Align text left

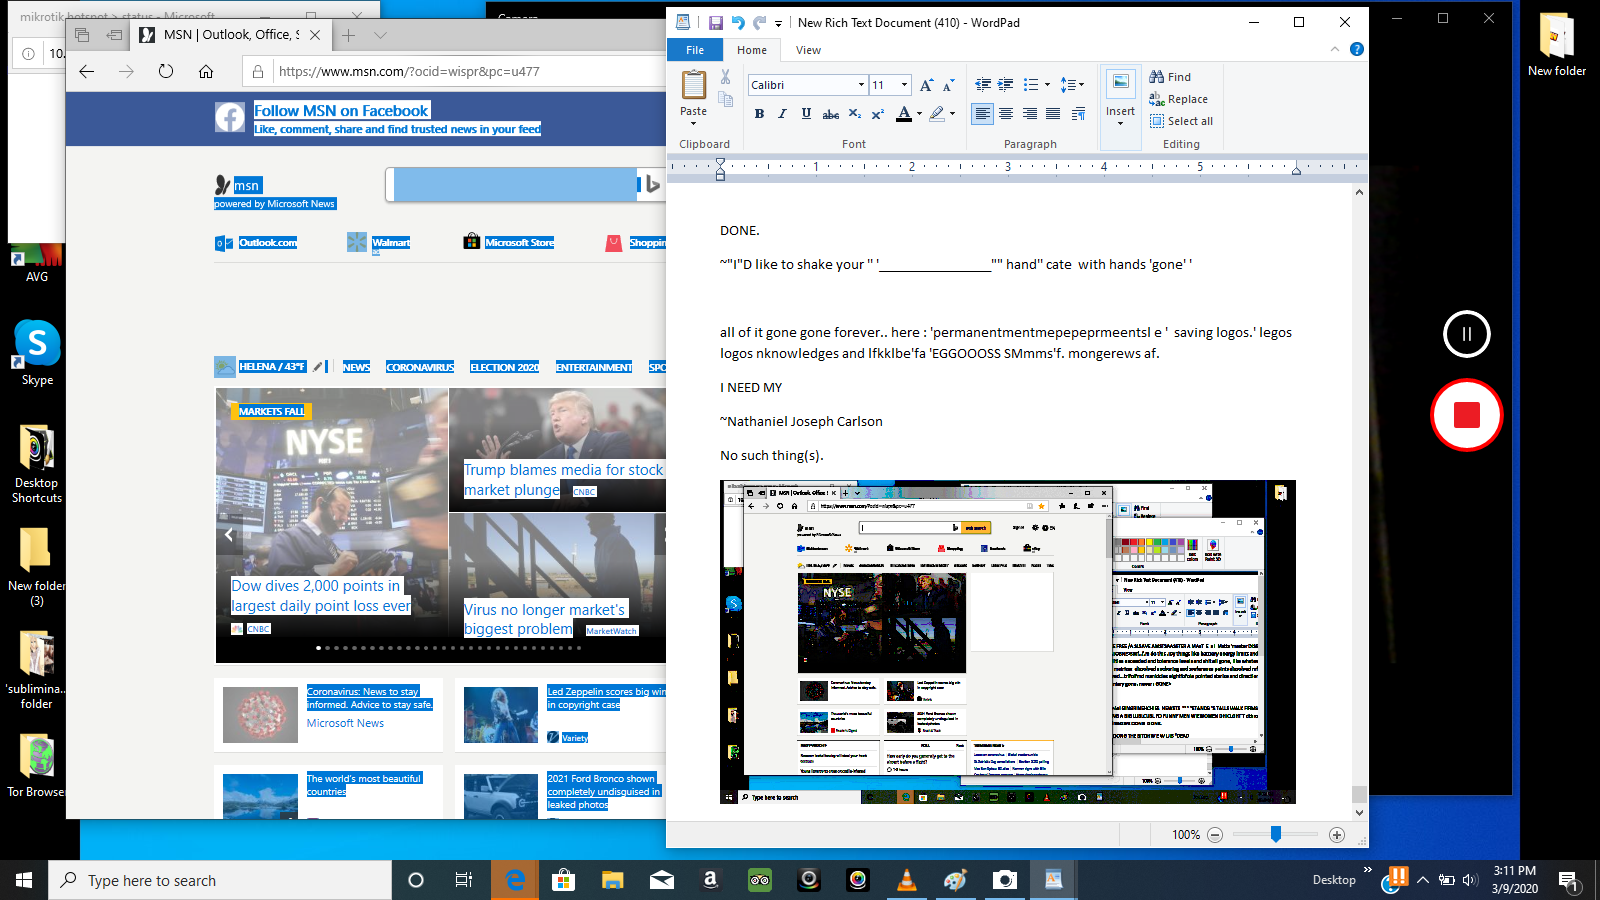click(983, 114)
